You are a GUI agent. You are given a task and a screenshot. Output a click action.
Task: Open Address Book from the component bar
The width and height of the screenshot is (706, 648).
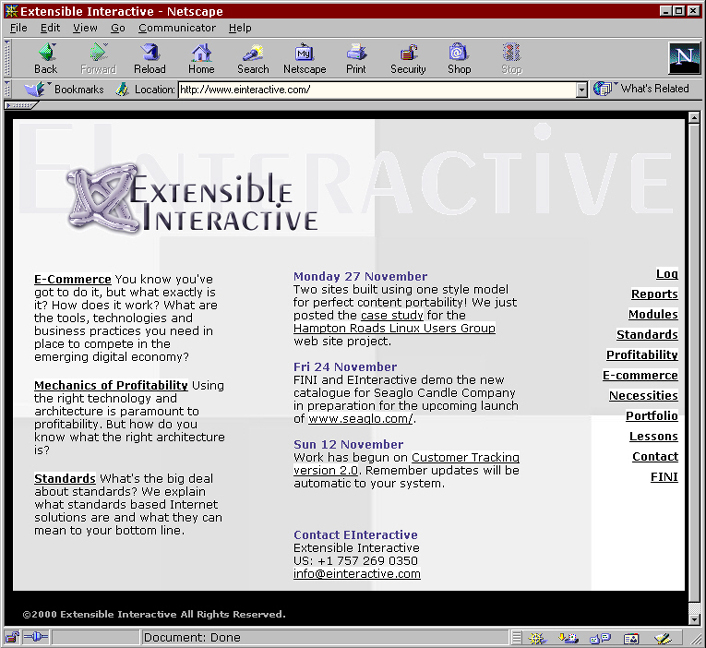tap(631, 638)
